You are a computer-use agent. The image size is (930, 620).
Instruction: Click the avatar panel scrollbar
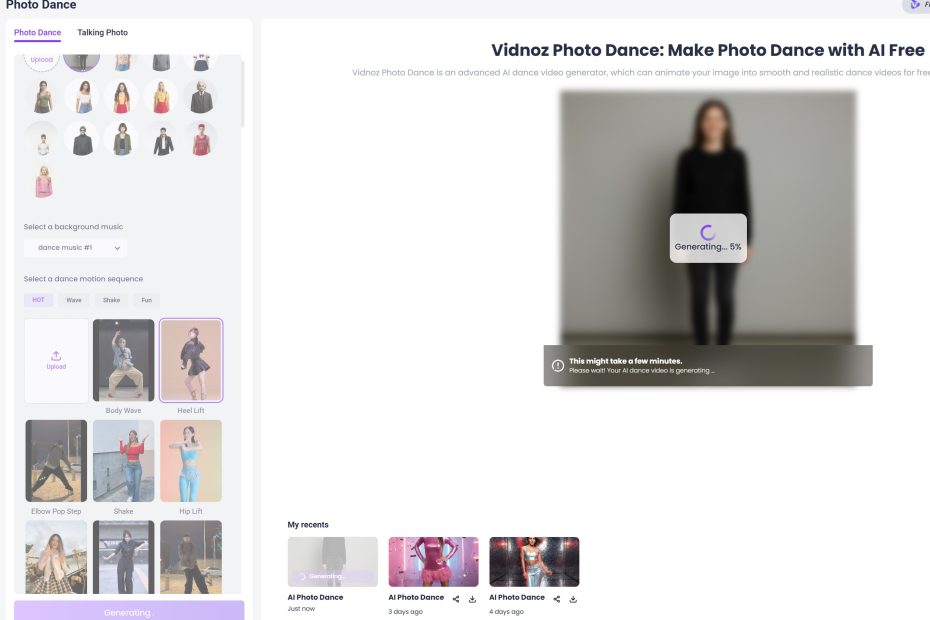[x=243, y=94]
